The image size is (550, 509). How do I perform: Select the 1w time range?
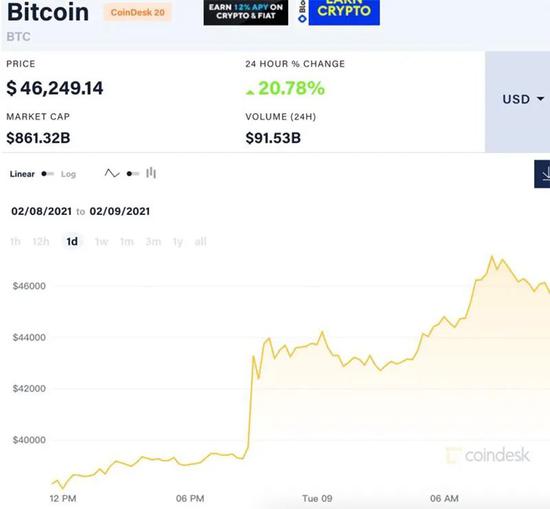[101, 242]
